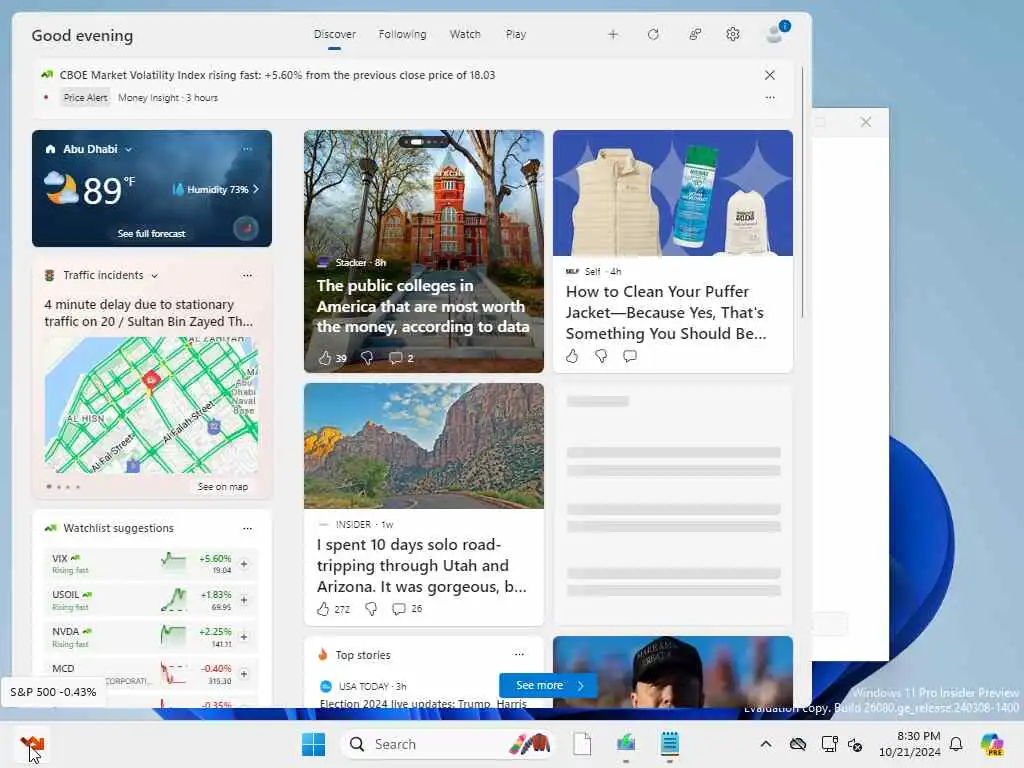1024x768 pixels.
Task: Like the Utah road-trip article
Action: (323, 609)
